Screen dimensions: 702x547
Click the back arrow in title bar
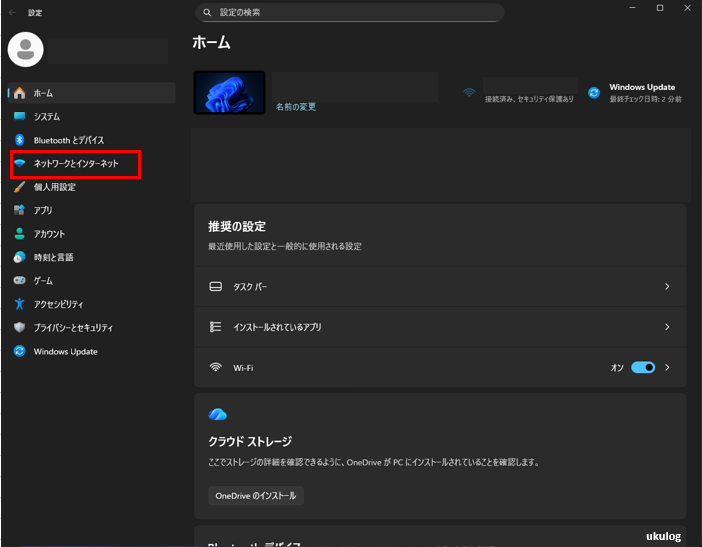[12, 13]
